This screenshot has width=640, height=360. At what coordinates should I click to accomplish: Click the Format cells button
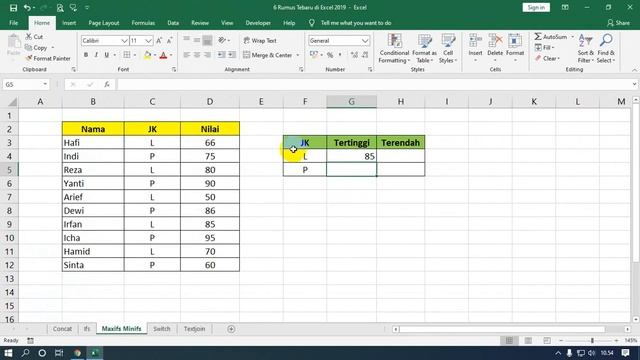pyautogui.click(x=515, y=48)
